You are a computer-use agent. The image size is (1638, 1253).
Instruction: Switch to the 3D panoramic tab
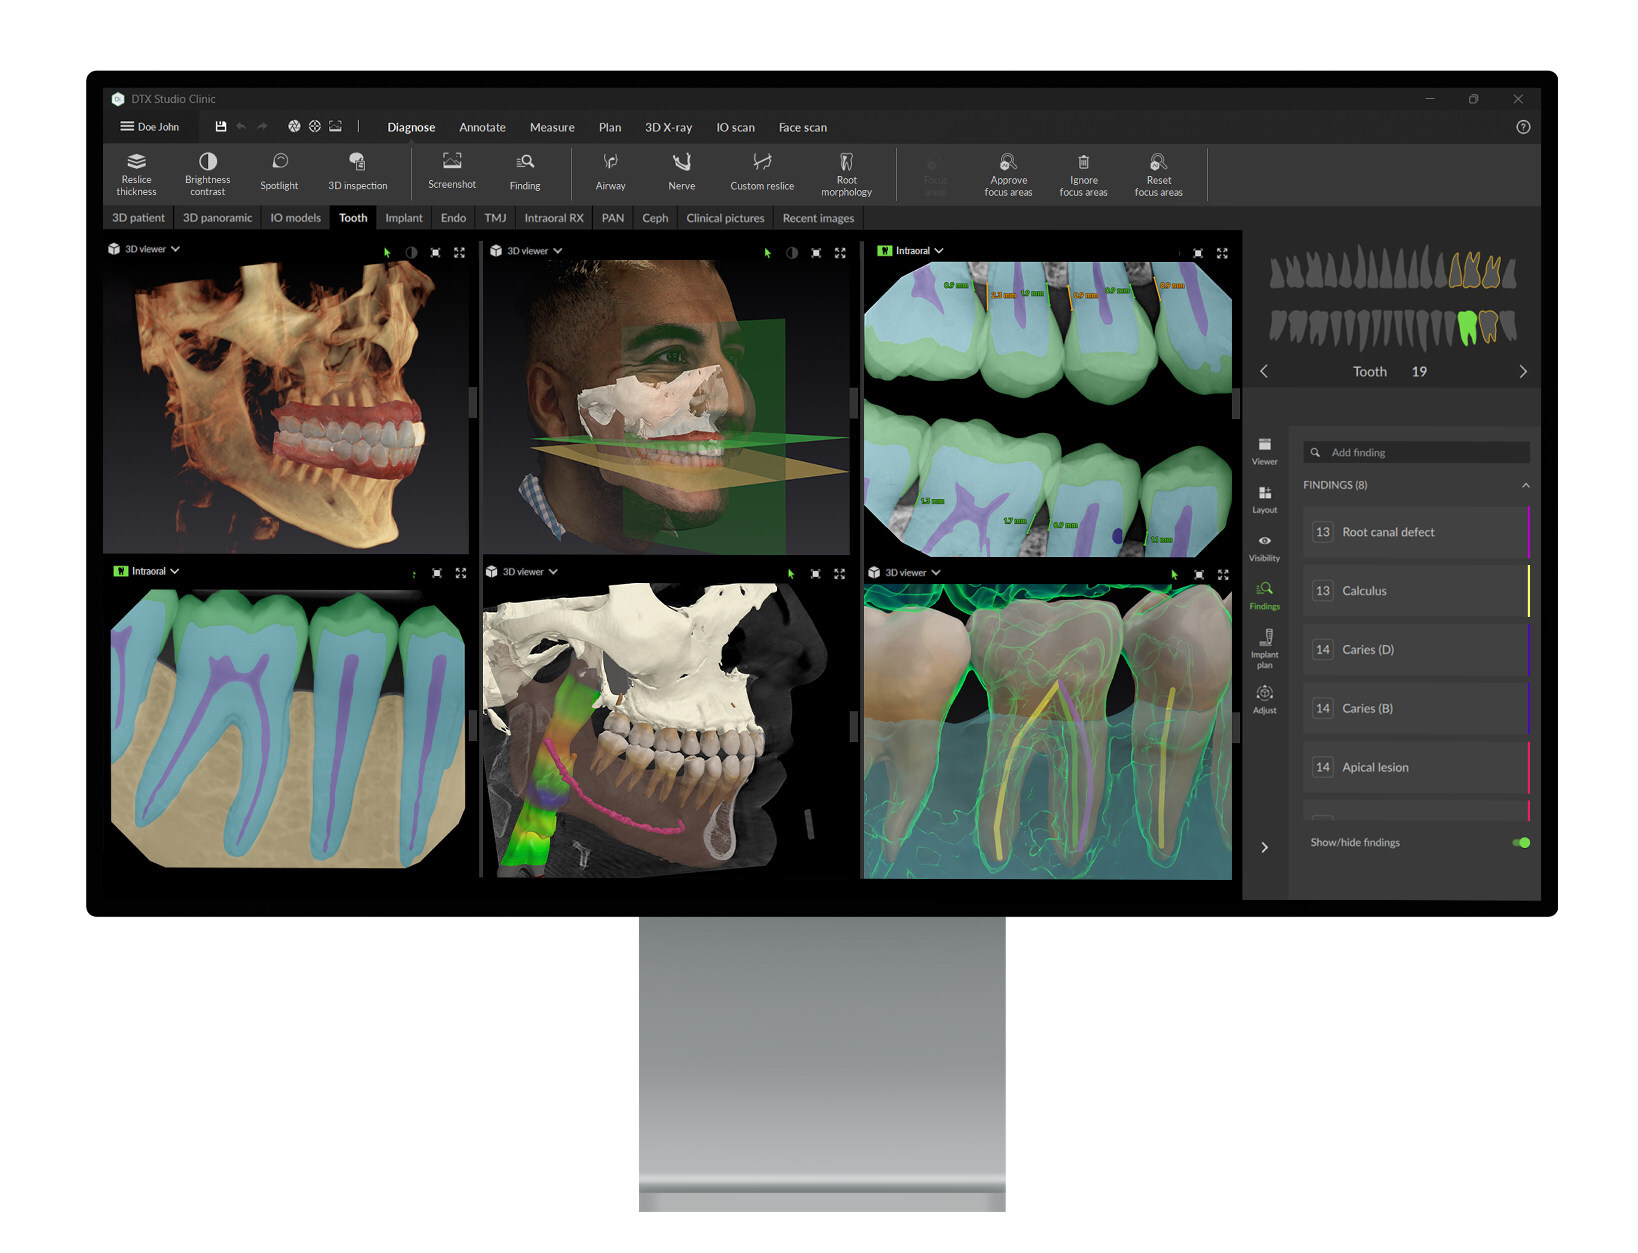click(217, 217)
